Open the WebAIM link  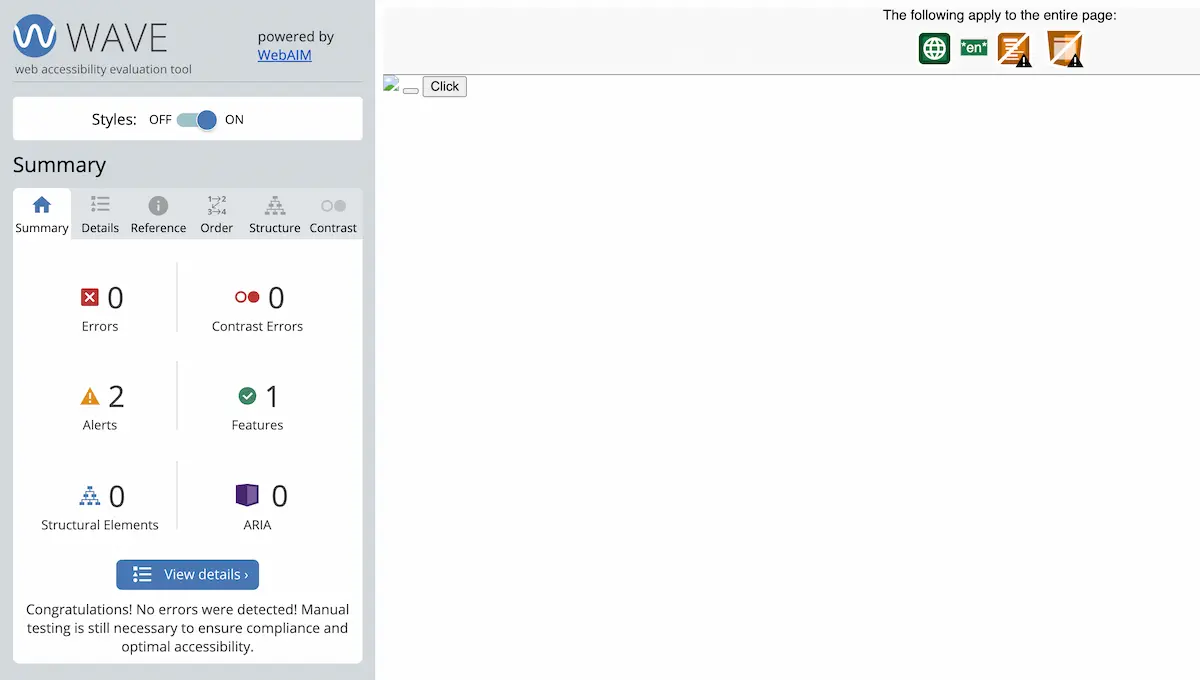[x=284, y=55]
